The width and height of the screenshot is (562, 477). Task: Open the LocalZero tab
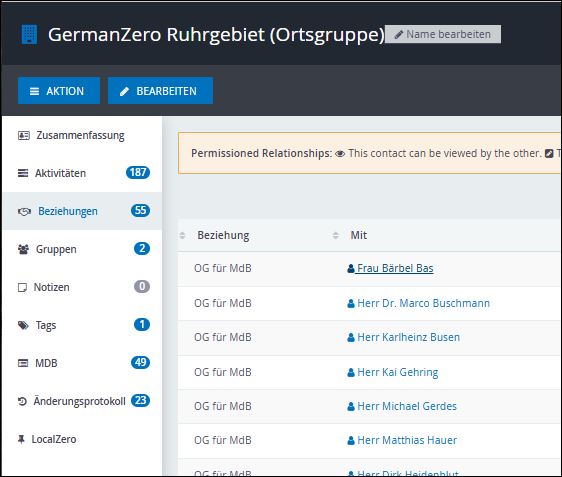(x=82, y=439)
